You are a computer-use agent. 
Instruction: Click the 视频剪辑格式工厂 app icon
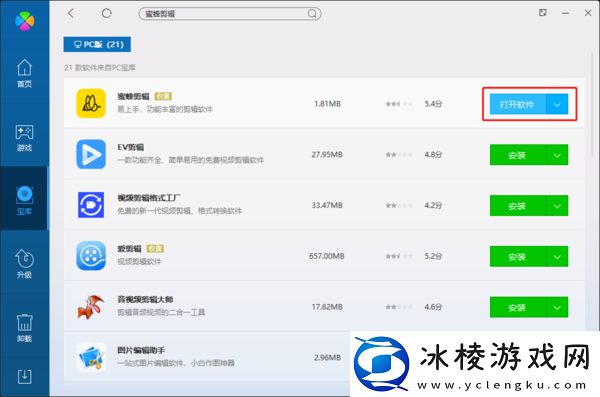[x=91, y=205]
